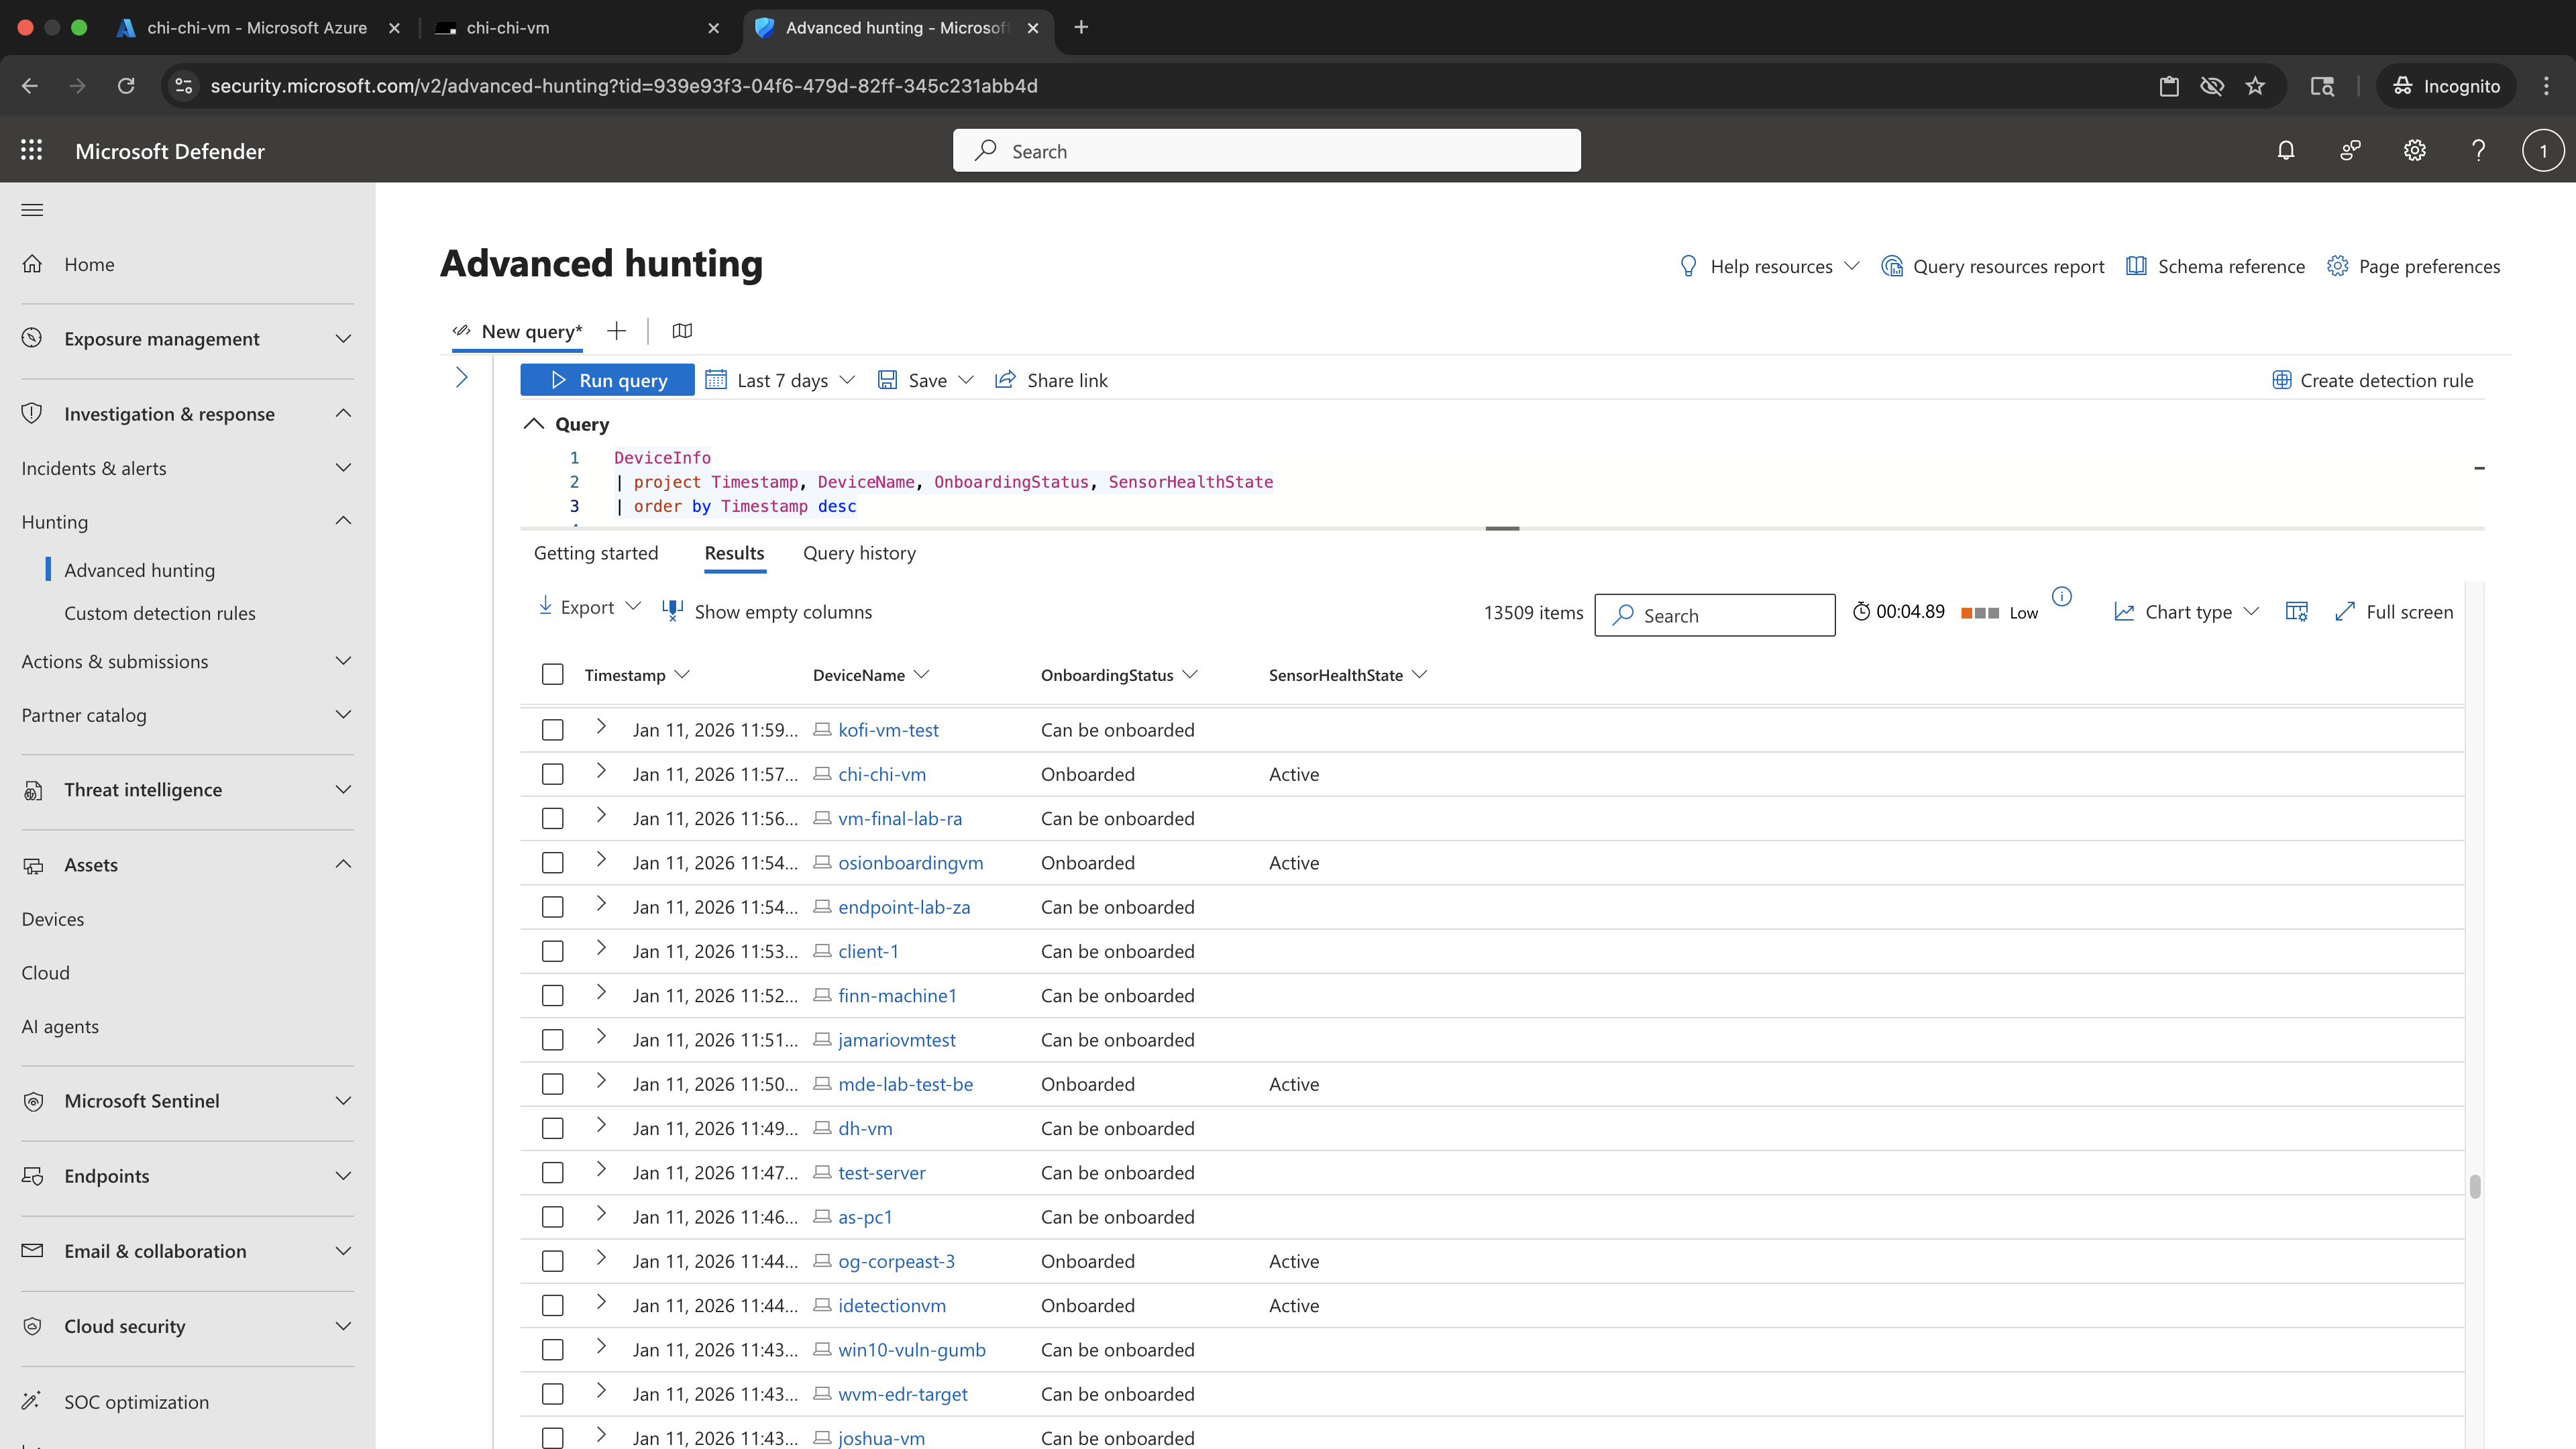
Task: Check the client-1 row checkbox
Action: [552, 951]
